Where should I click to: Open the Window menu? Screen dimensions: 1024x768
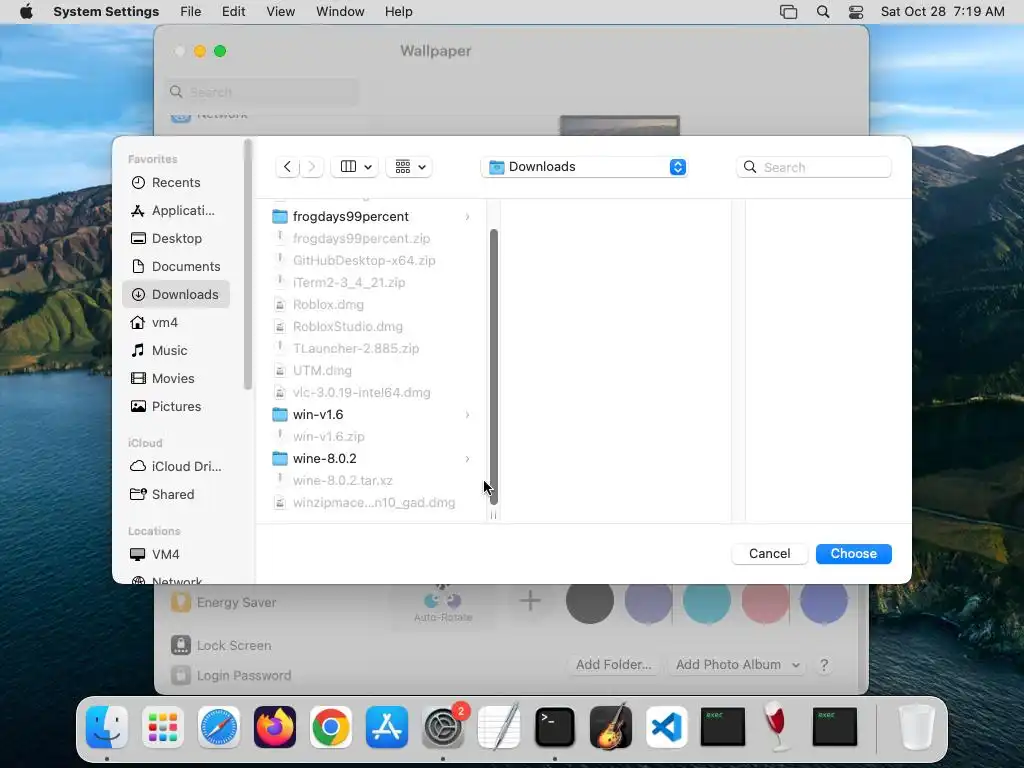coord(340,12)
